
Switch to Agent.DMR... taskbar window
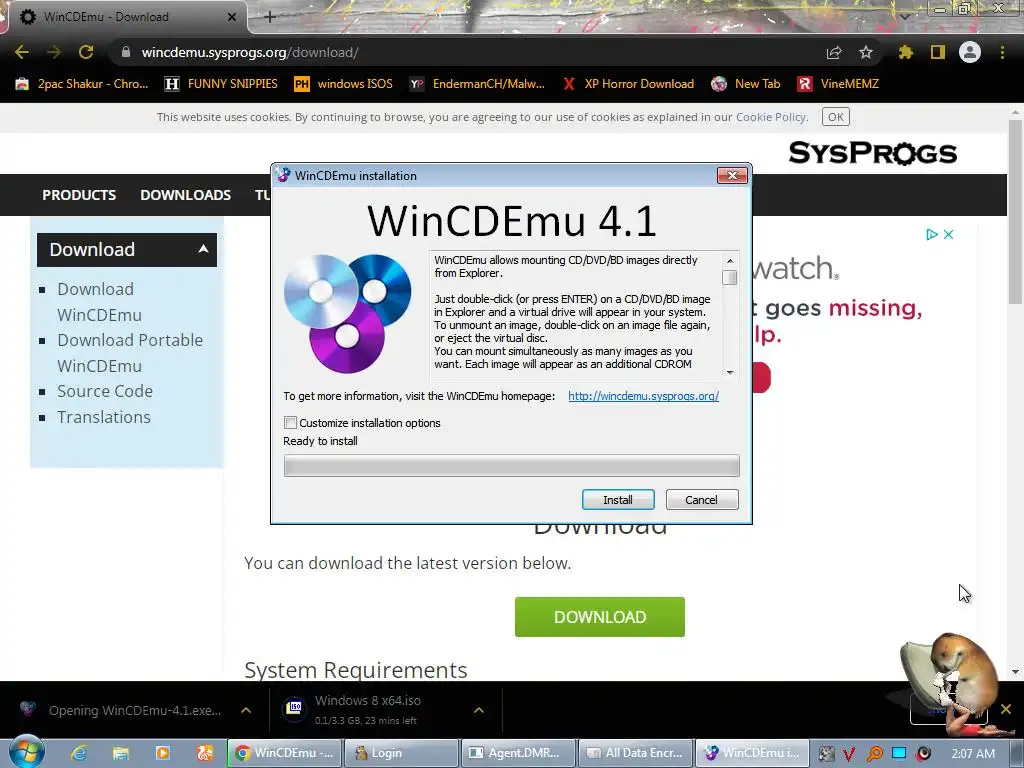519,753
